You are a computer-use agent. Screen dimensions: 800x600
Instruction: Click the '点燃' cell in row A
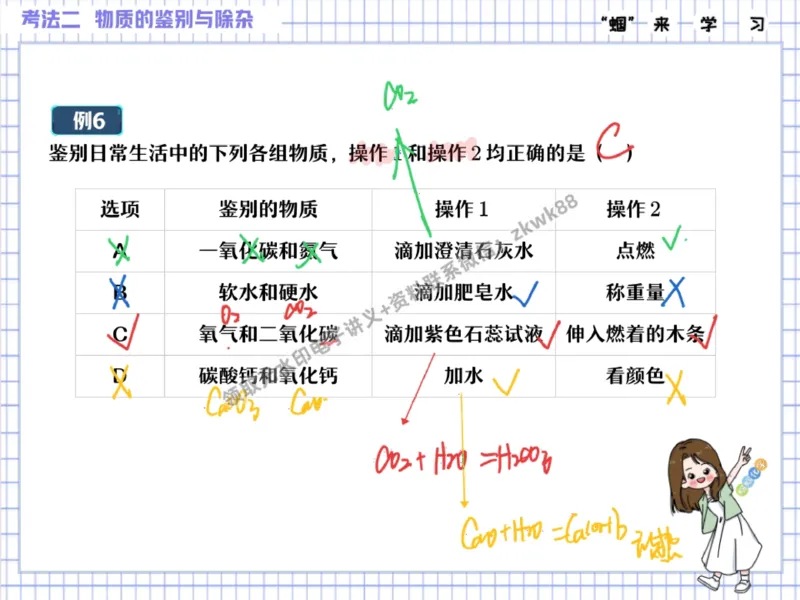(x=635, y=251)
